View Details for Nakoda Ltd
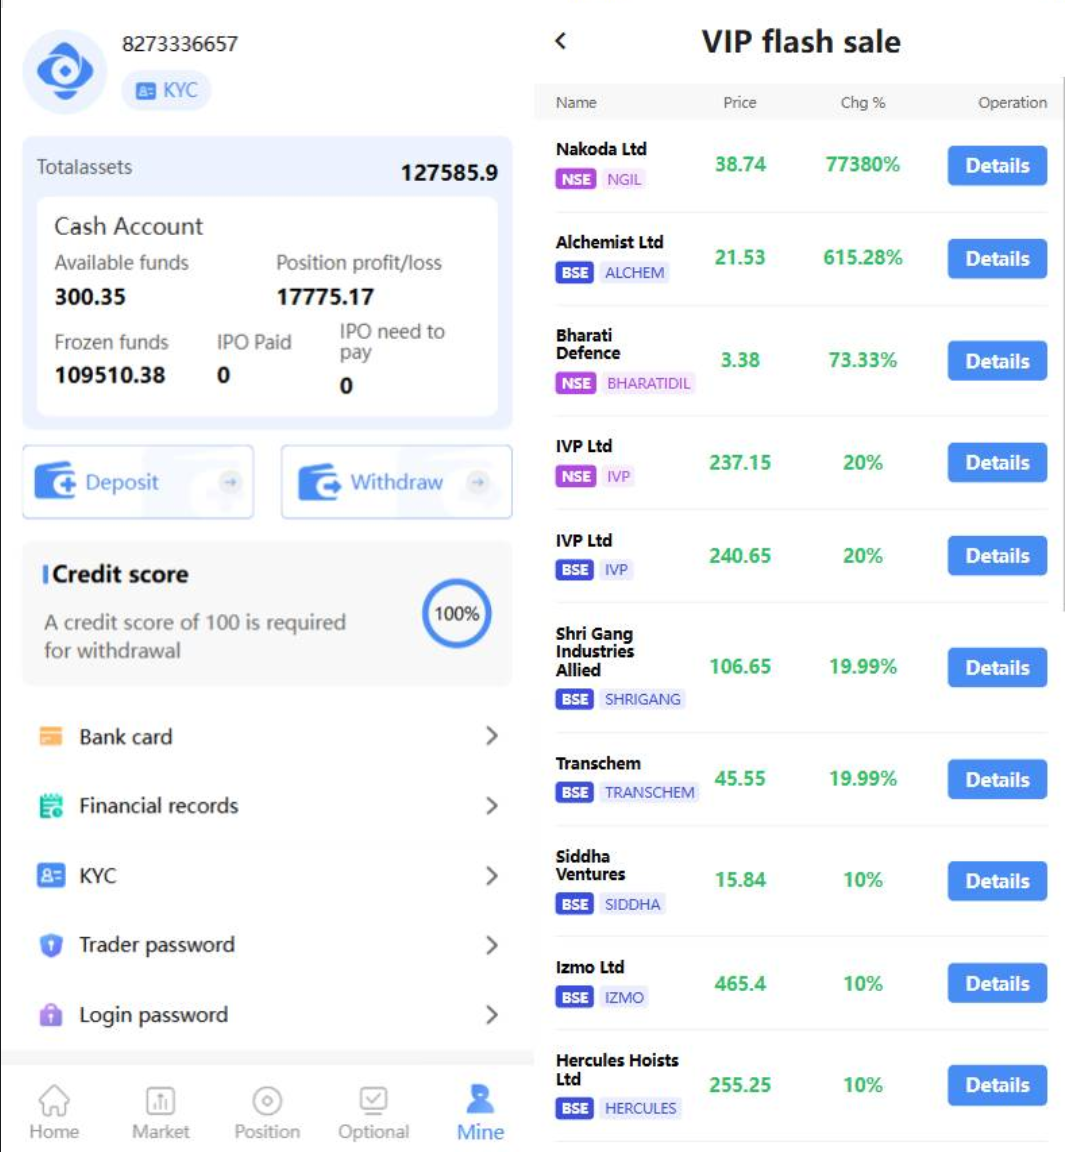Viewport: 1065px width, 1152px height. pyautogui.click(x=996, y=166)
